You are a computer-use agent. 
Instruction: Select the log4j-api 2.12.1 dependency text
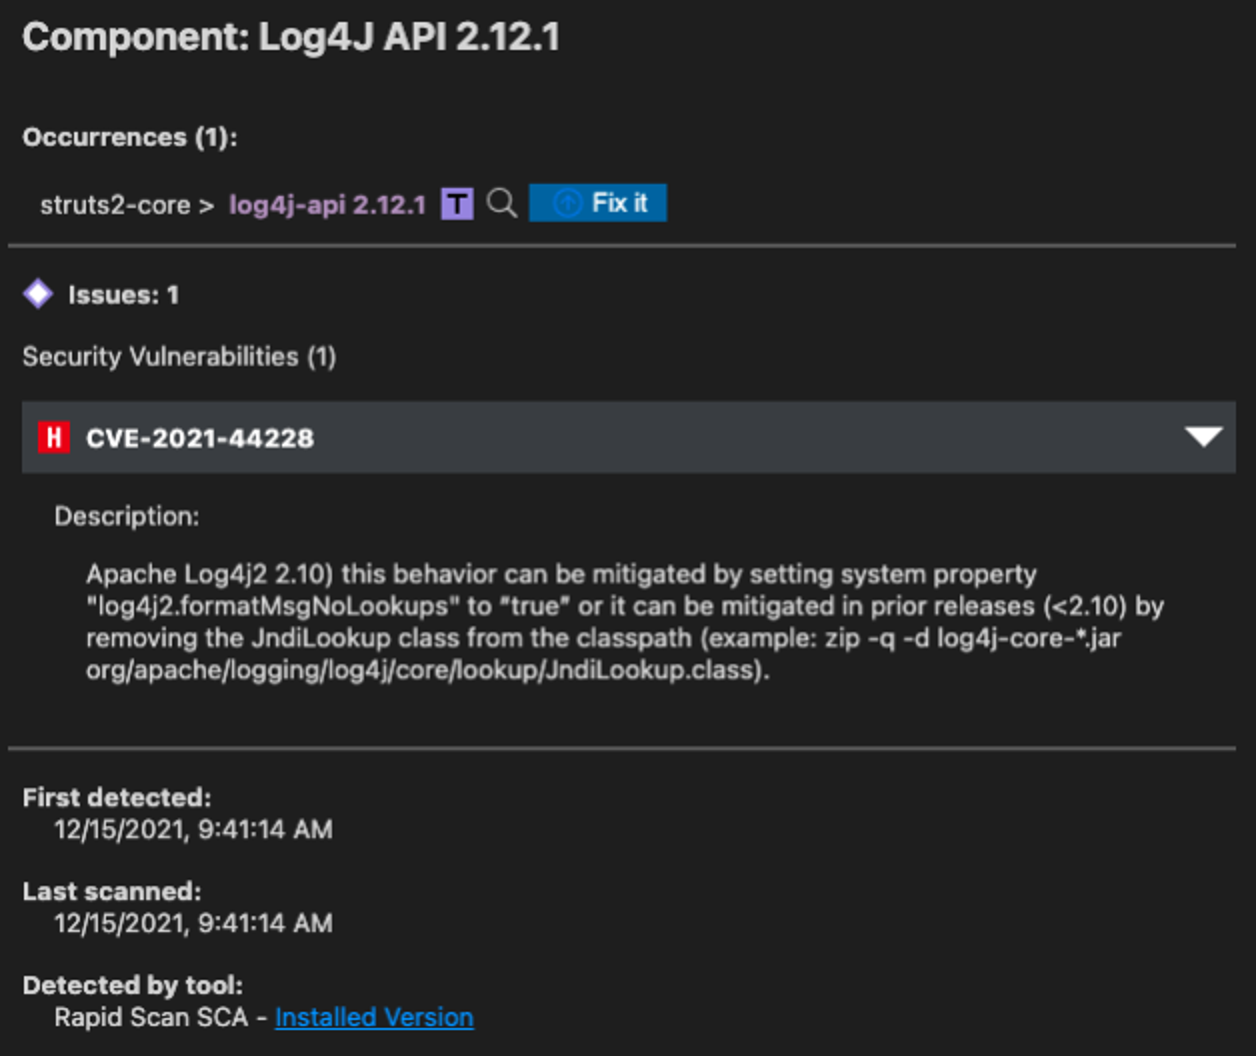327,203
